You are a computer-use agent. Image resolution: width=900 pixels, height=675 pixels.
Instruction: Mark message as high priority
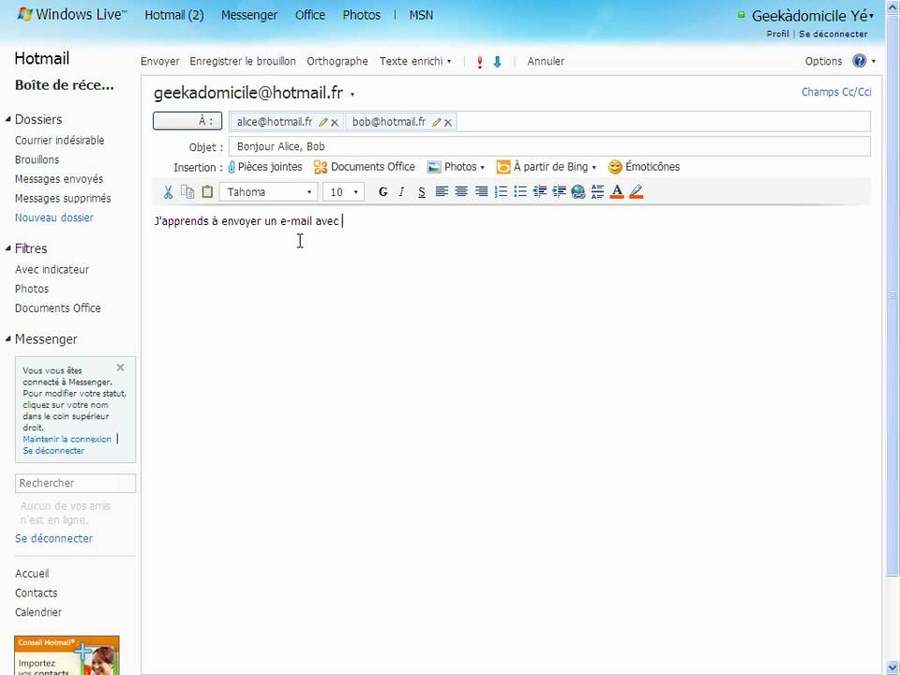pos(480,62)
